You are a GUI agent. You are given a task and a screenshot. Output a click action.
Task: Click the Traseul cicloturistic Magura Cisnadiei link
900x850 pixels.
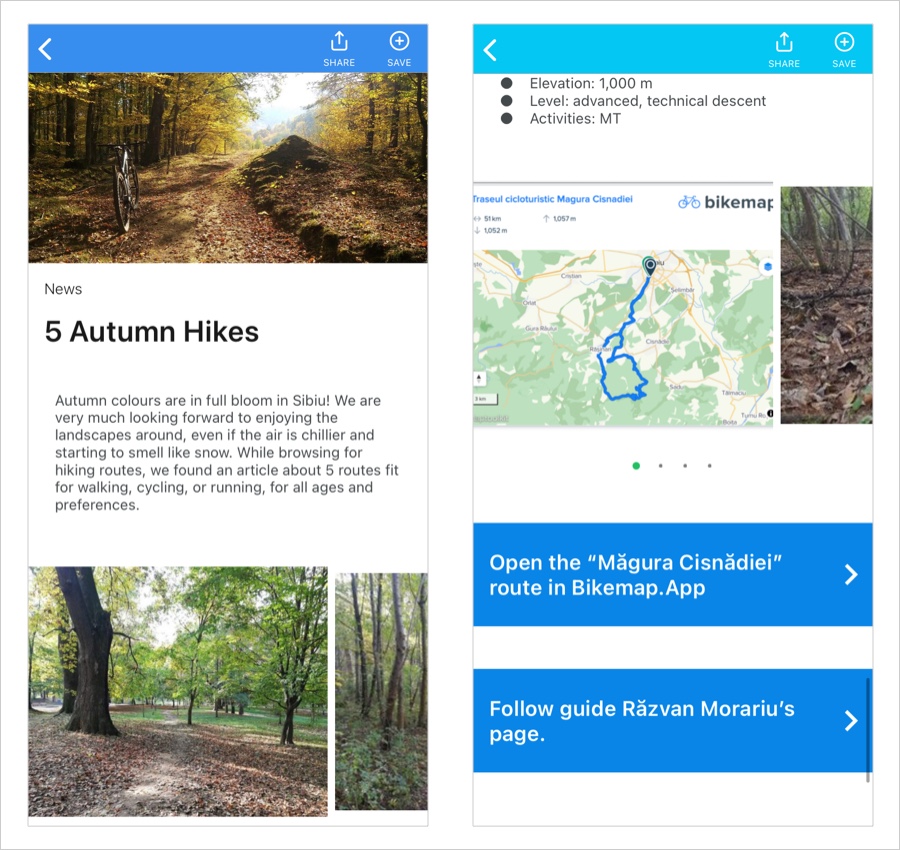click(553, 199)
